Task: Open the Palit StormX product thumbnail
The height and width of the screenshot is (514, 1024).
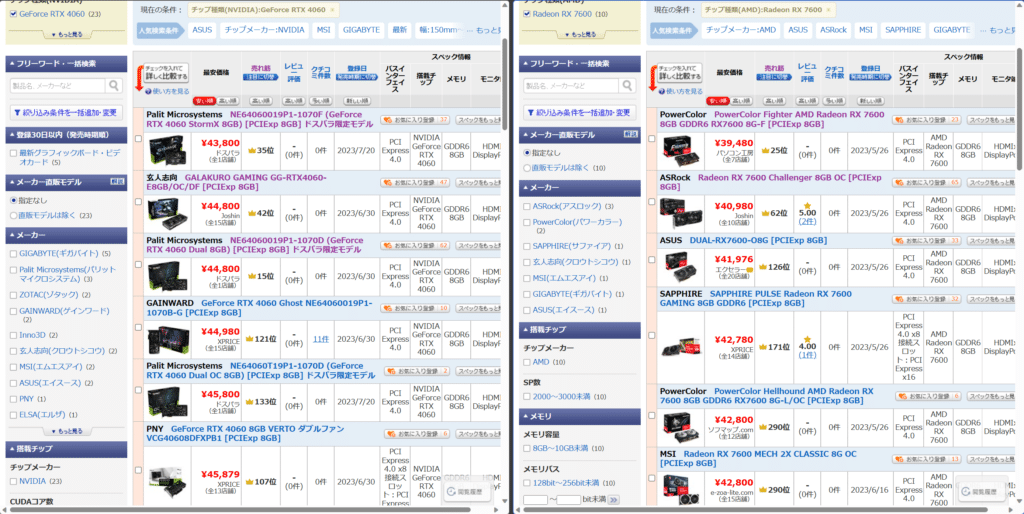Action: (x=167, y=150)
